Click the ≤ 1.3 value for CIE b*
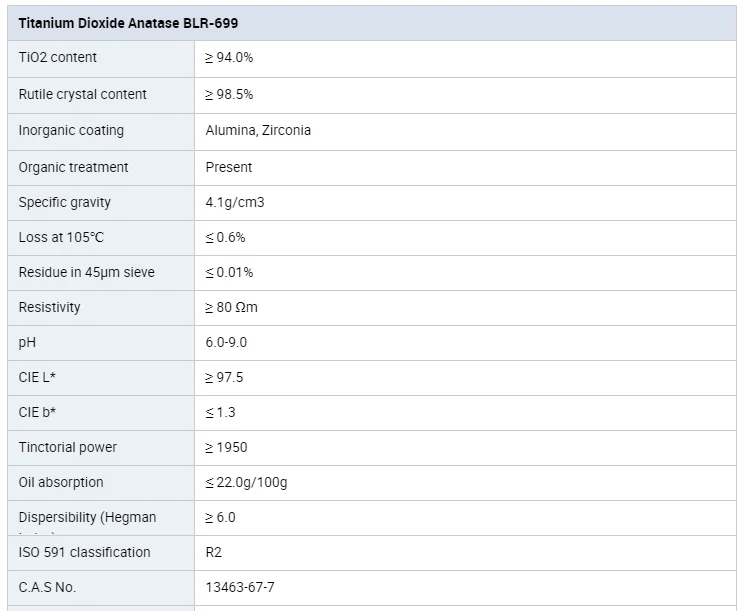This screenshot has width=743, height=611. coord(220,412)
